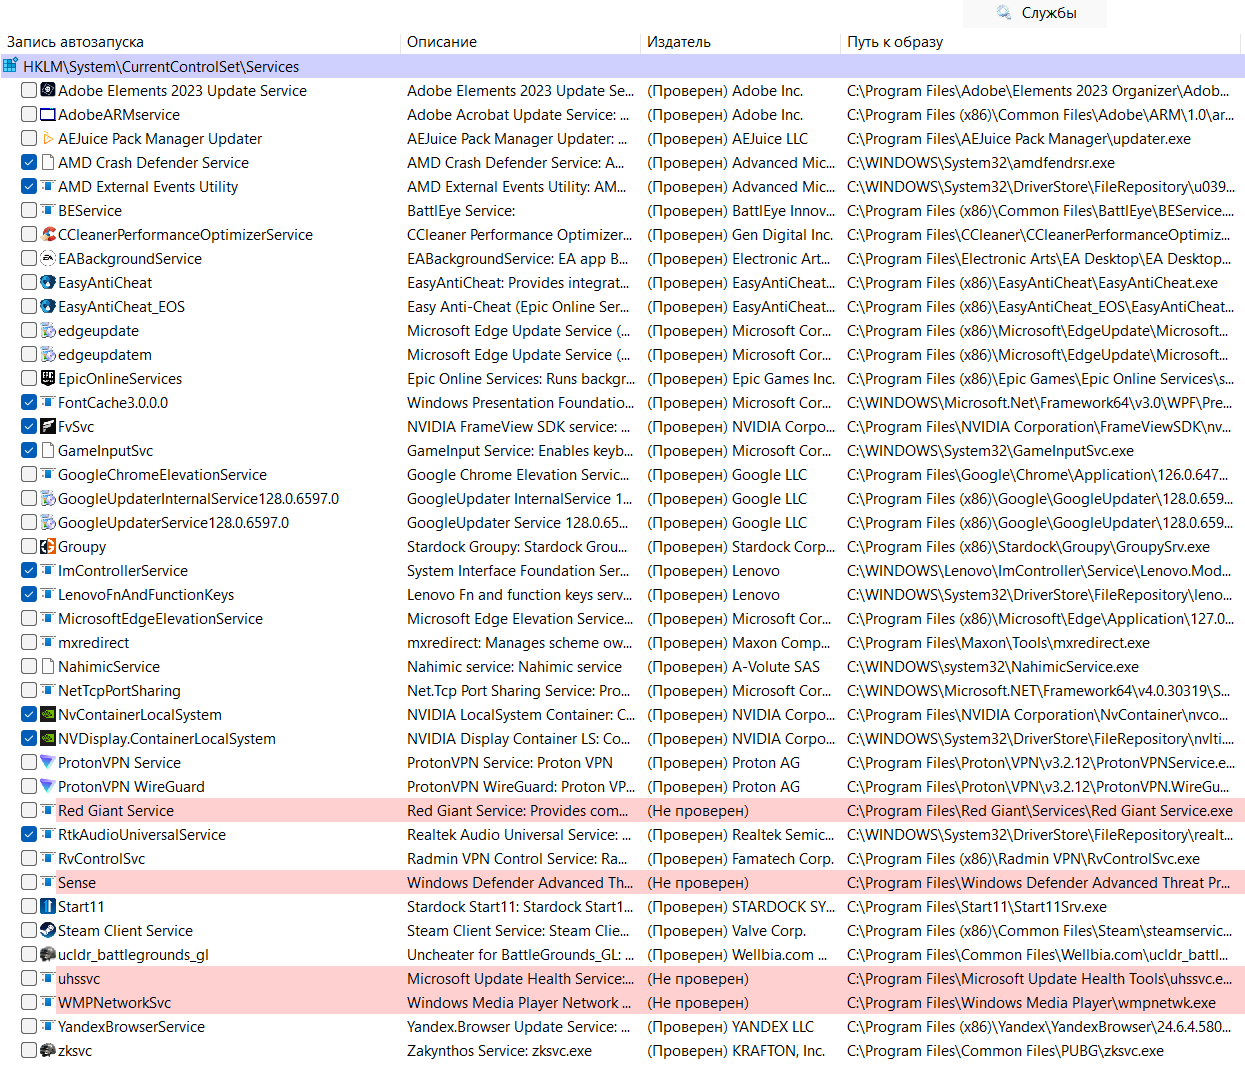Select the HKLM\System\CurrentControlSet\Services registry row
This screenshot has width=1245, height=1068.
(622, 66)
